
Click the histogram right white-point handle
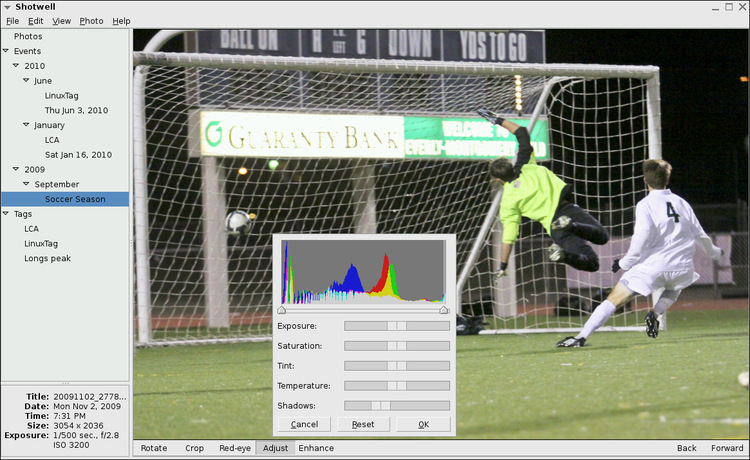pyautogui.click(x=444, y=310)
